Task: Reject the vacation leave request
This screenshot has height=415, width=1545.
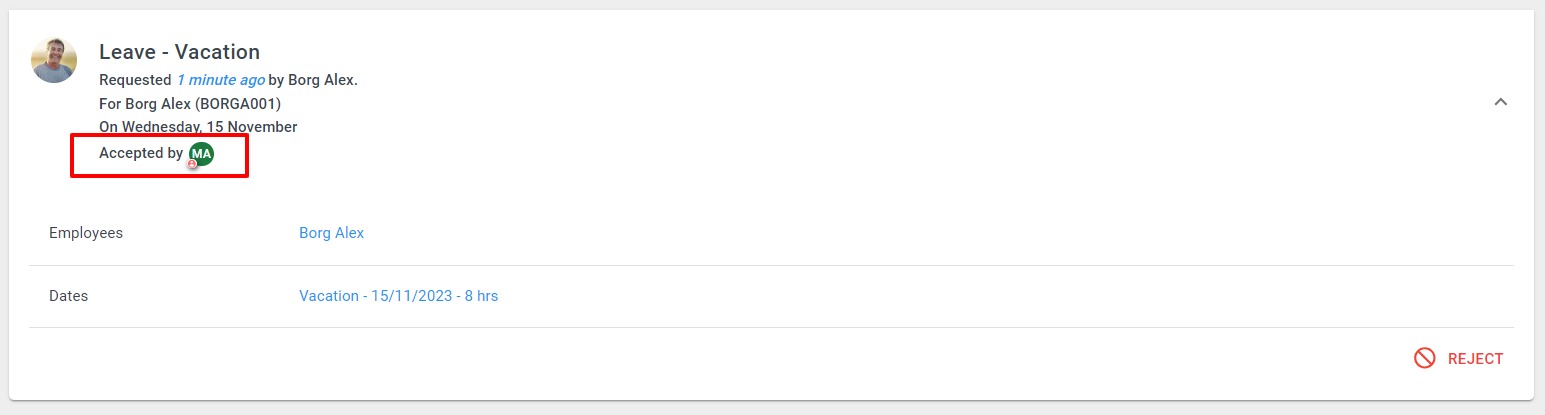Action: pos(1459,358)
